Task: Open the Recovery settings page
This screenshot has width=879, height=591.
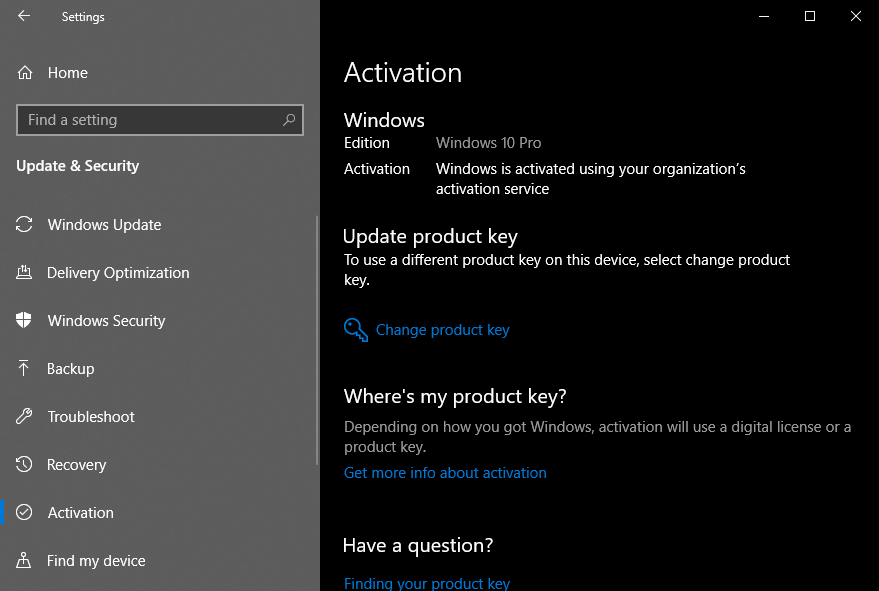Action: [160, 464]
